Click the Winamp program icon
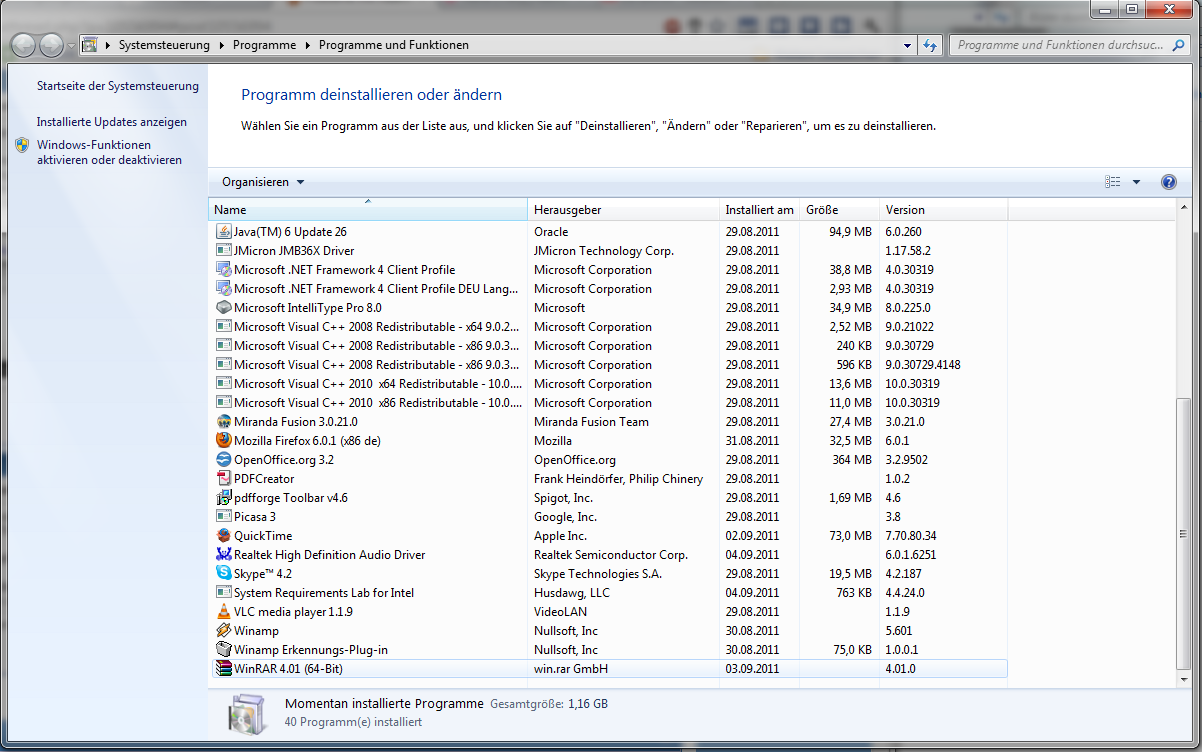 [224, 630]
